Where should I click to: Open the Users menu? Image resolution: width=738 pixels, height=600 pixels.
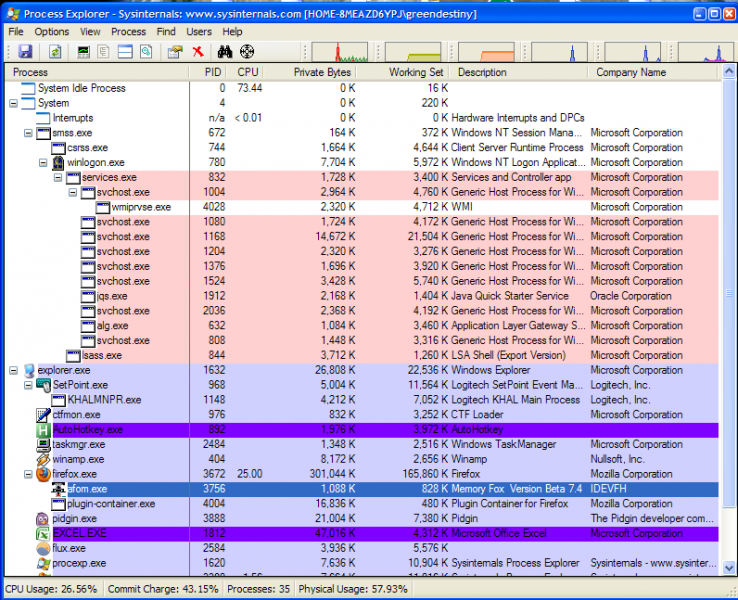(x=199, y=32)
